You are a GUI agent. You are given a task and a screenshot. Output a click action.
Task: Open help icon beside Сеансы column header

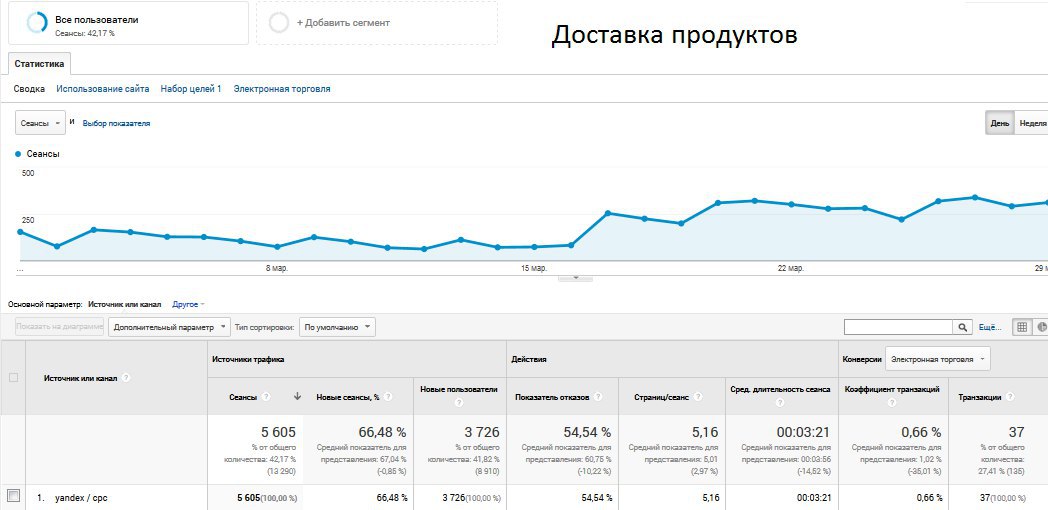point(266,396)
